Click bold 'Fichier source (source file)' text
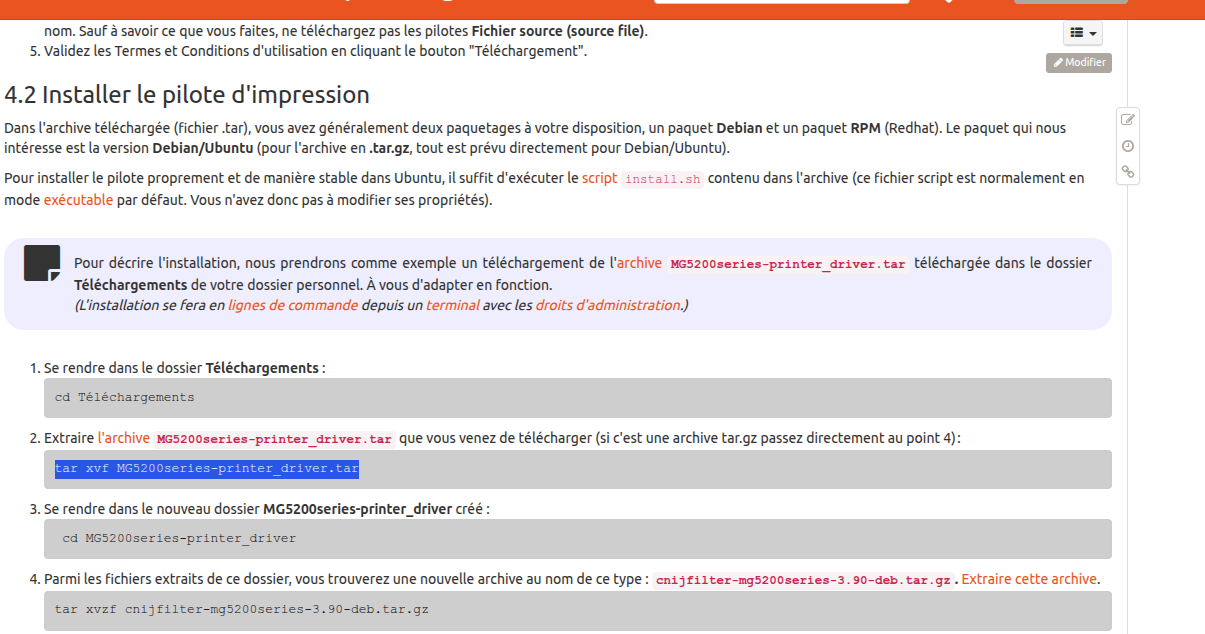 (558, 31)
